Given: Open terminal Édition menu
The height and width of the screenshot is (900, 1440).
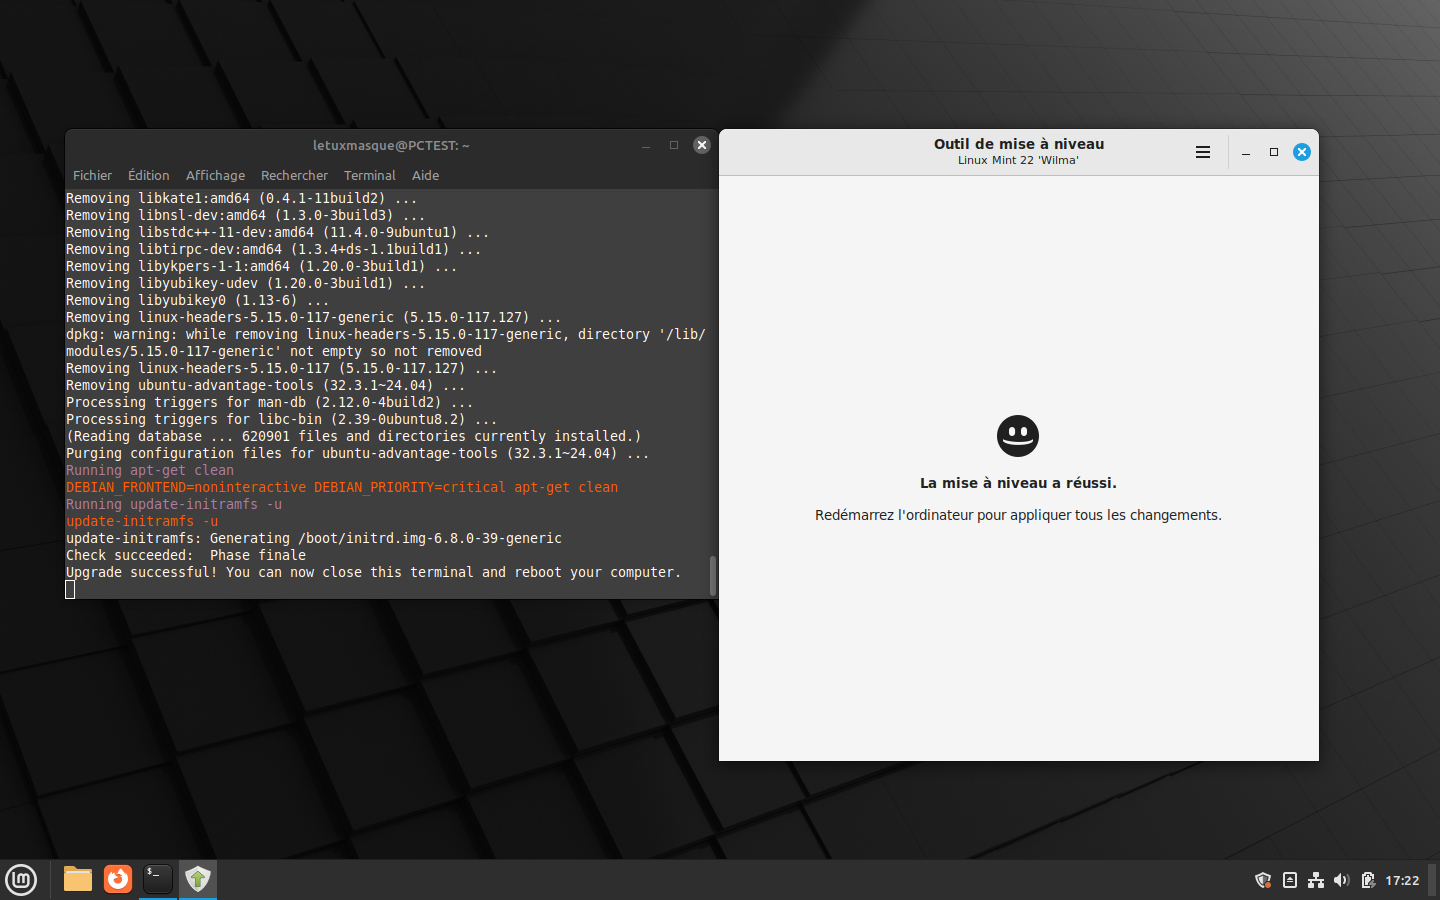Looking at the screenshot, I should (148, 175).
